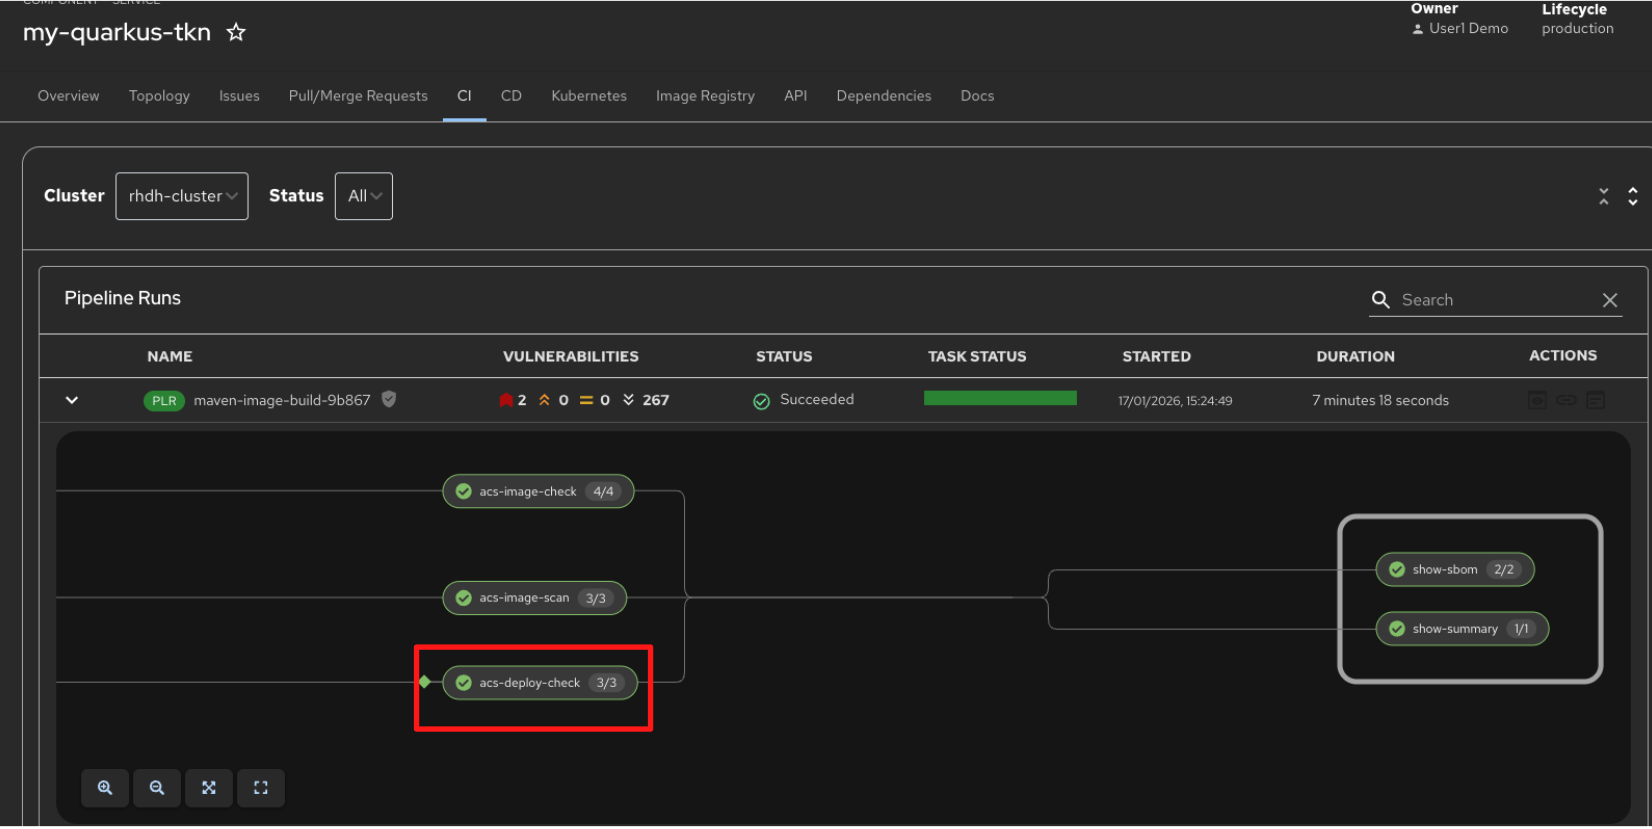The width and height of the screenshot is (1652, 829).
Task: Expand all pipeline runs
Action: pos(1633,196)
